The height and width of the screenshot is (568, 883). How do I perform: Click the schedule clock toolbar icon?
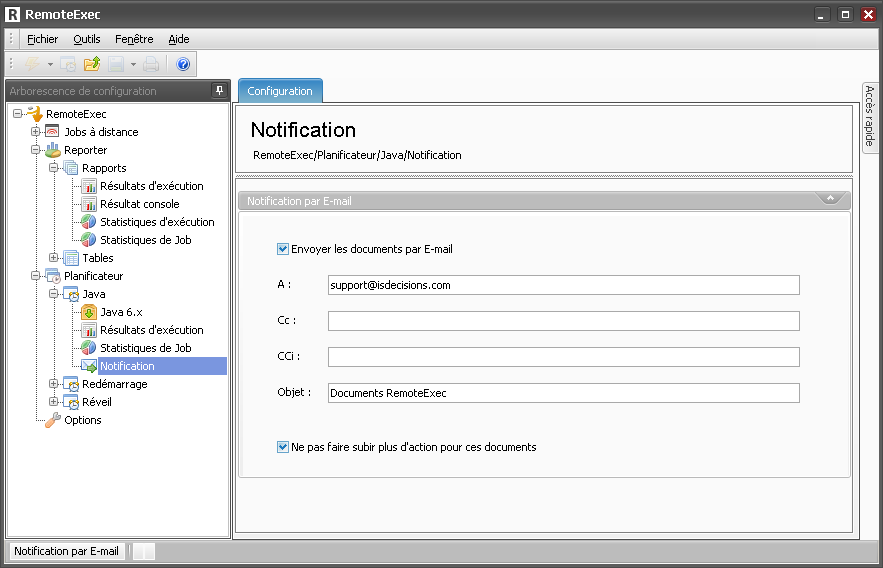pos(68,64)
